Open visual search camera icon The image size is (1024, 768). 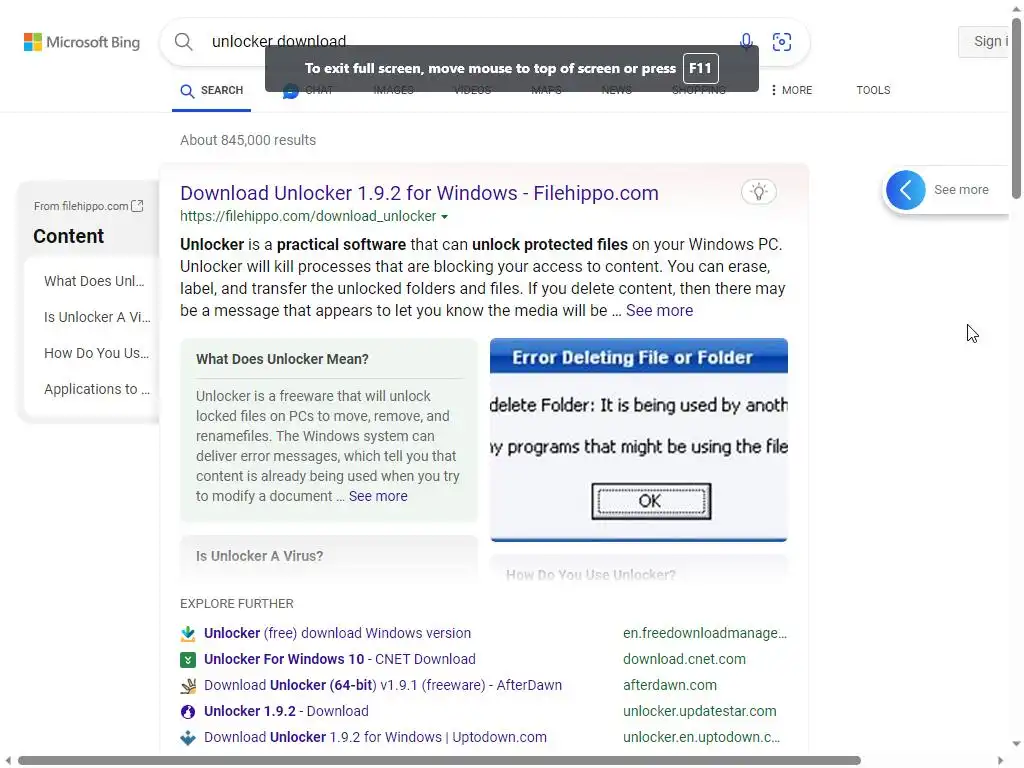782,42
